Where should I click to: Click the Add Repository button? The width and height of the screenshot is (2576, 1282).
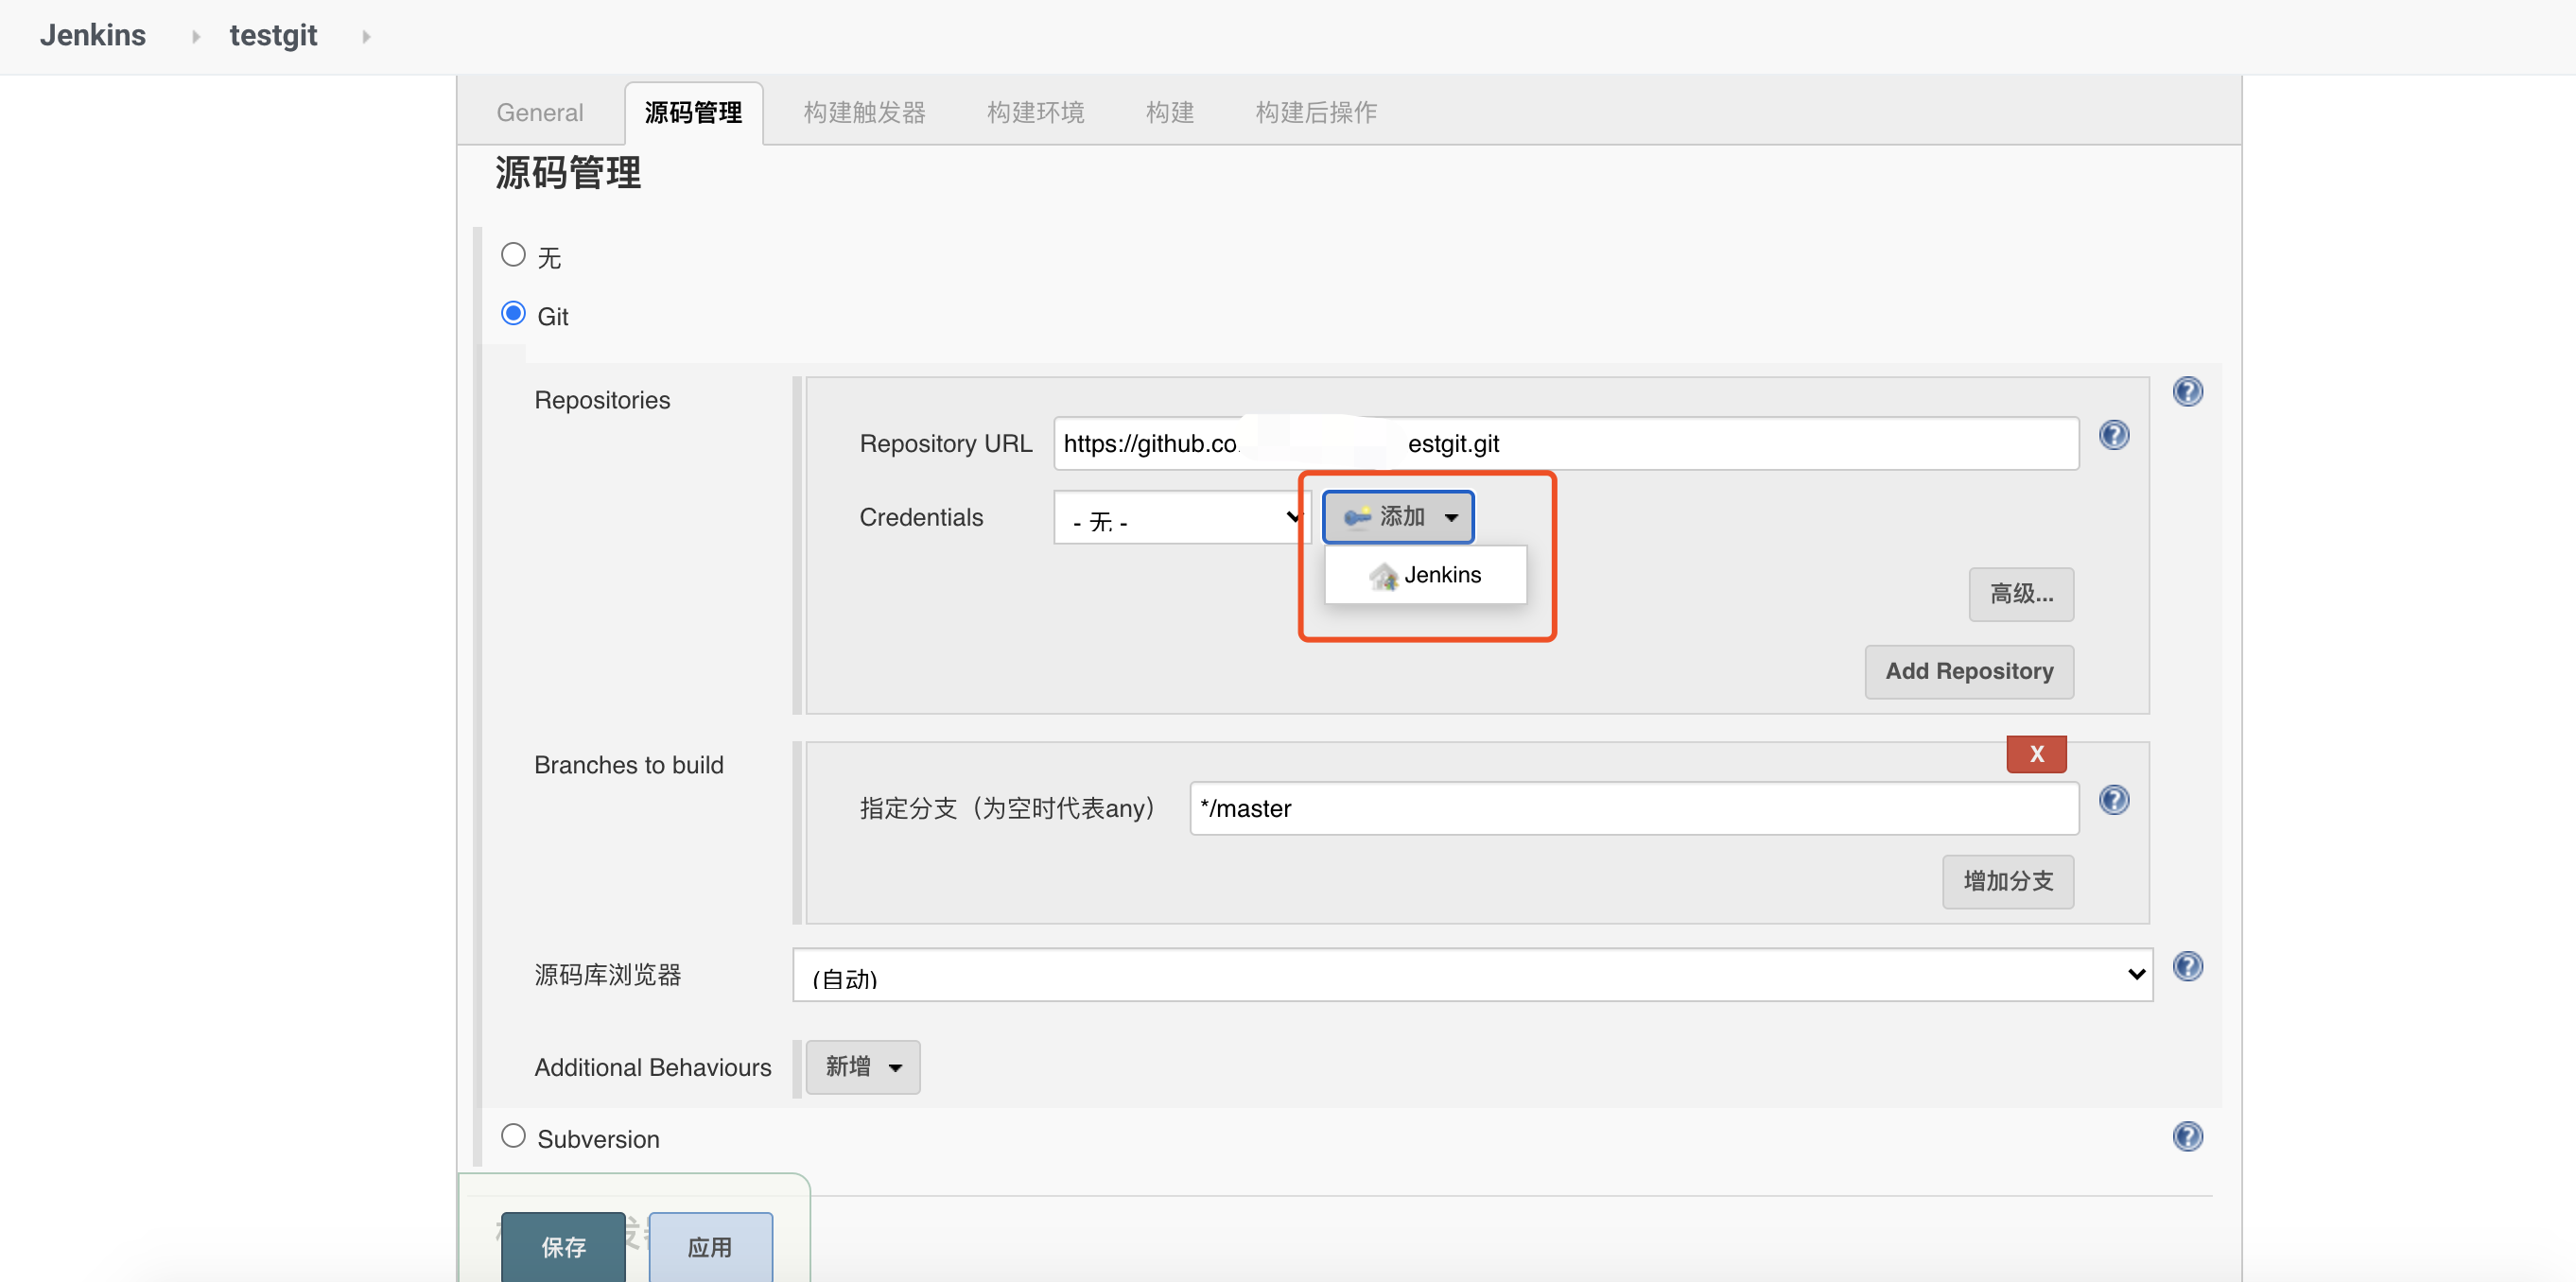tap(1968, 671)
